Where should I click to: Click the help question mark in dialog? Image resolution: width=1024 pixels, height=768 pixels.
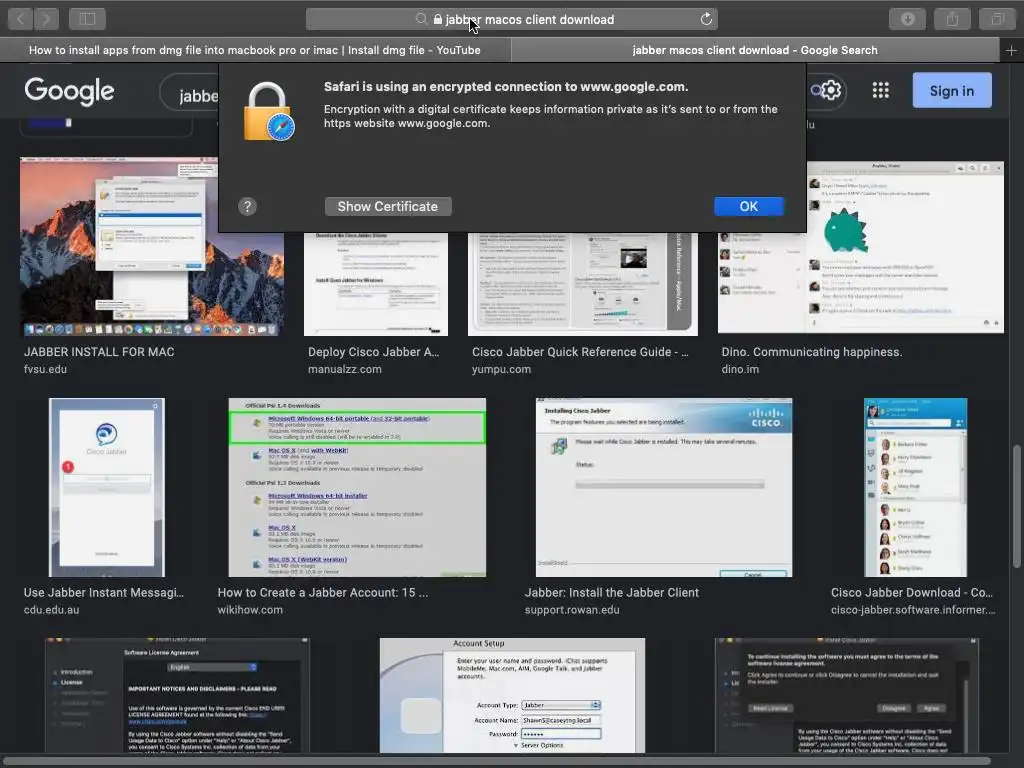(x=247, y=206)
